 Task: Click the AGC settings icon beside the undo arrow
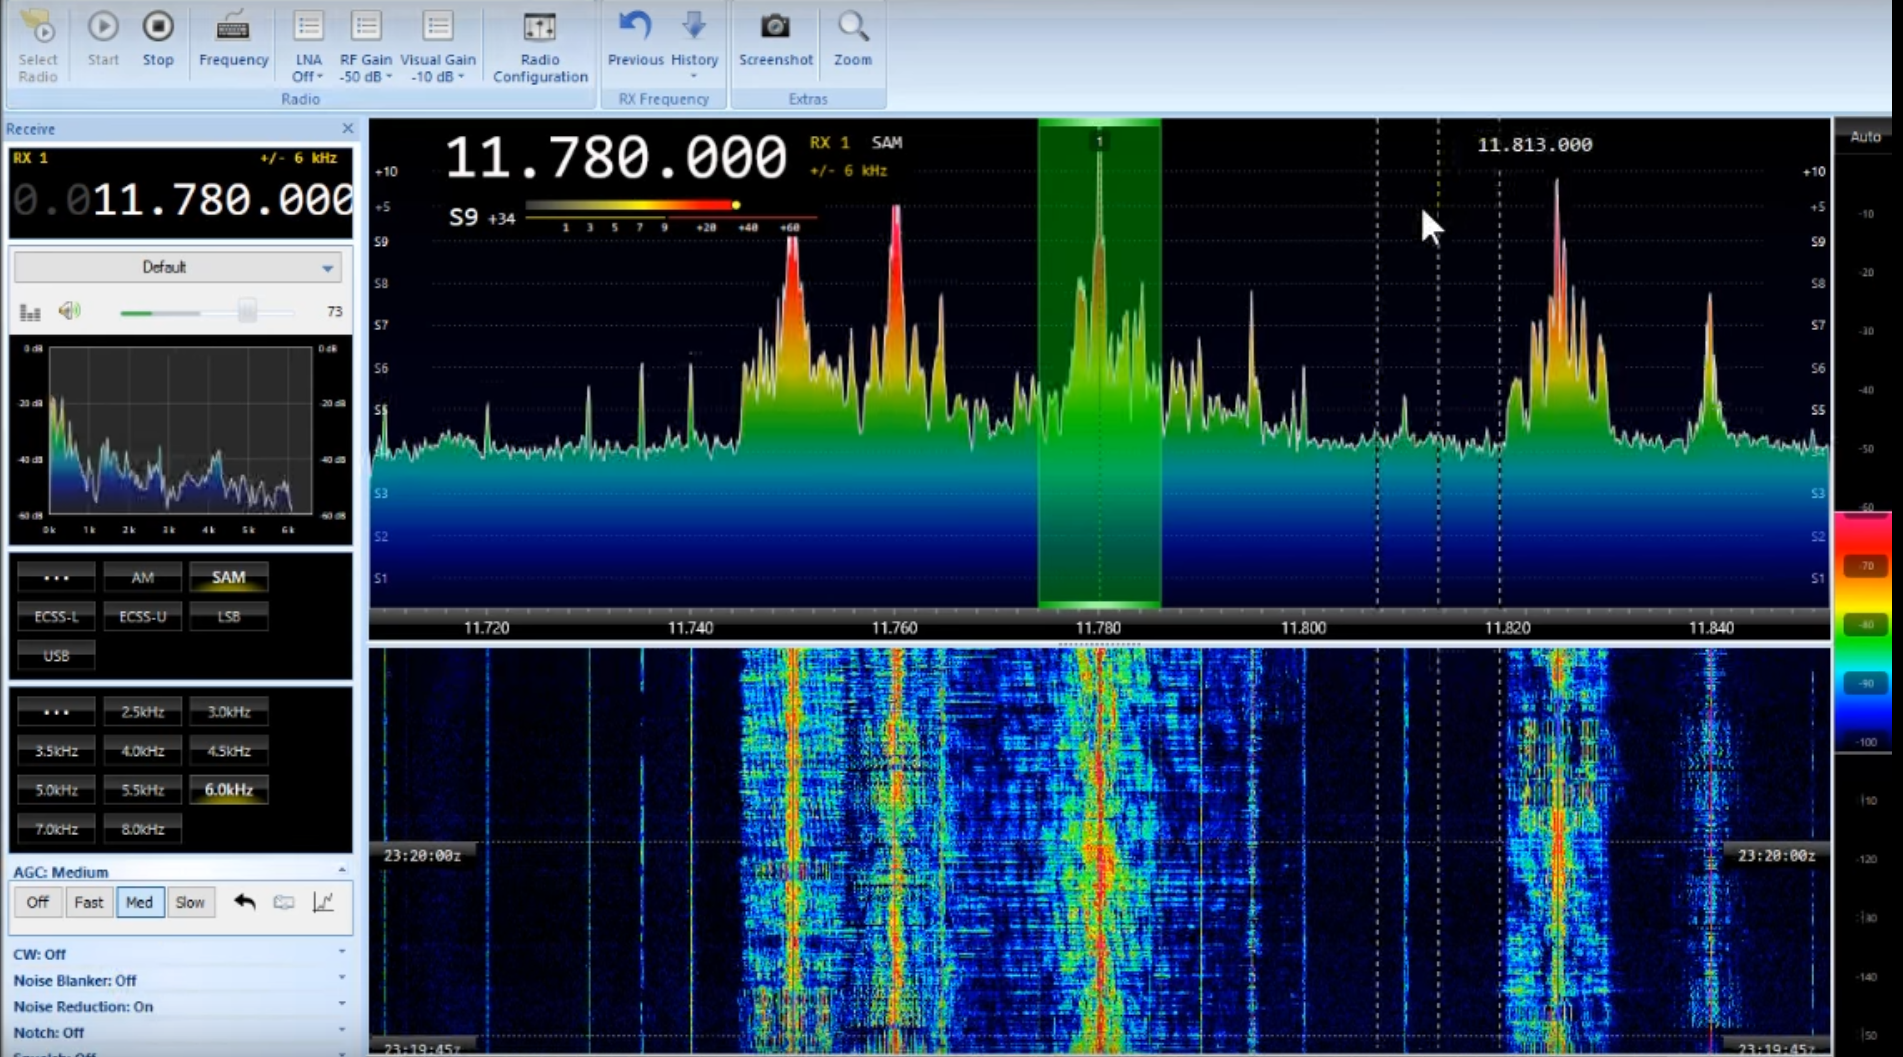284,902
